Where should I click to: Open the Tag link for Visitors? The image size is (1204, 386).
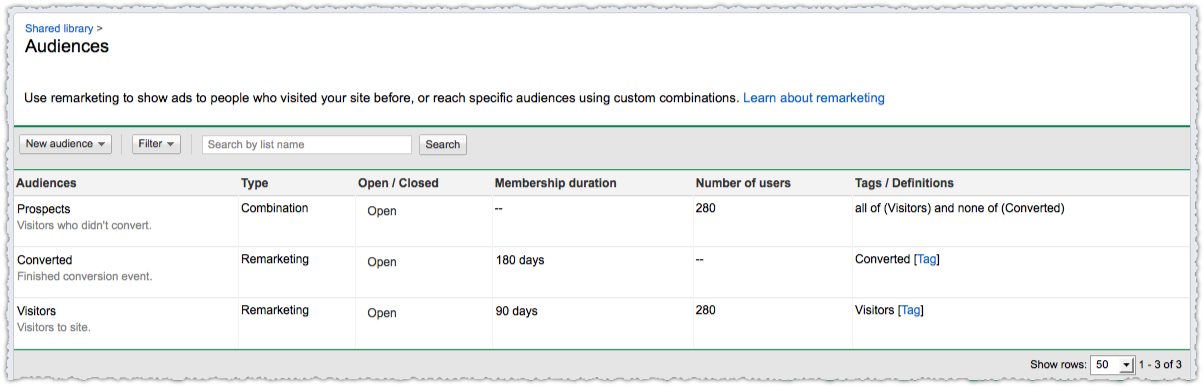(x=911, y=310)
